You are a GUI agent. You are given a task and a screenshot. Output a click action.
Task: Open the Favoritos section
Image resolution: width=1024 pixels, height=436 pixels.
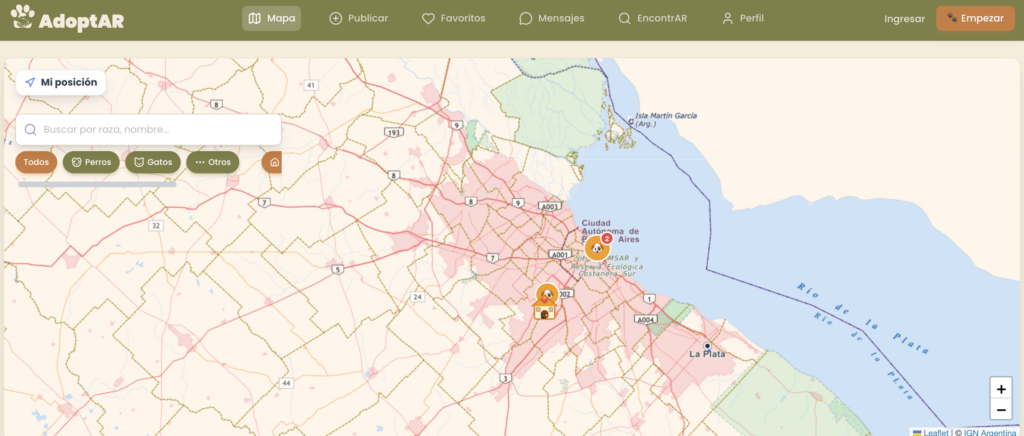(x=453, y=18)
